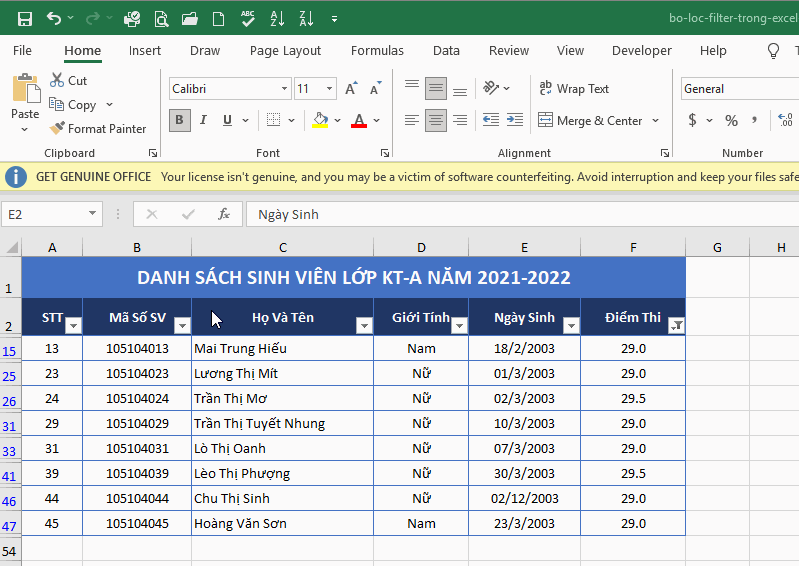799x566 pixels.
Task: Increase font size with larger A icon
Action: pyautogui.click(x=351, y=89)
